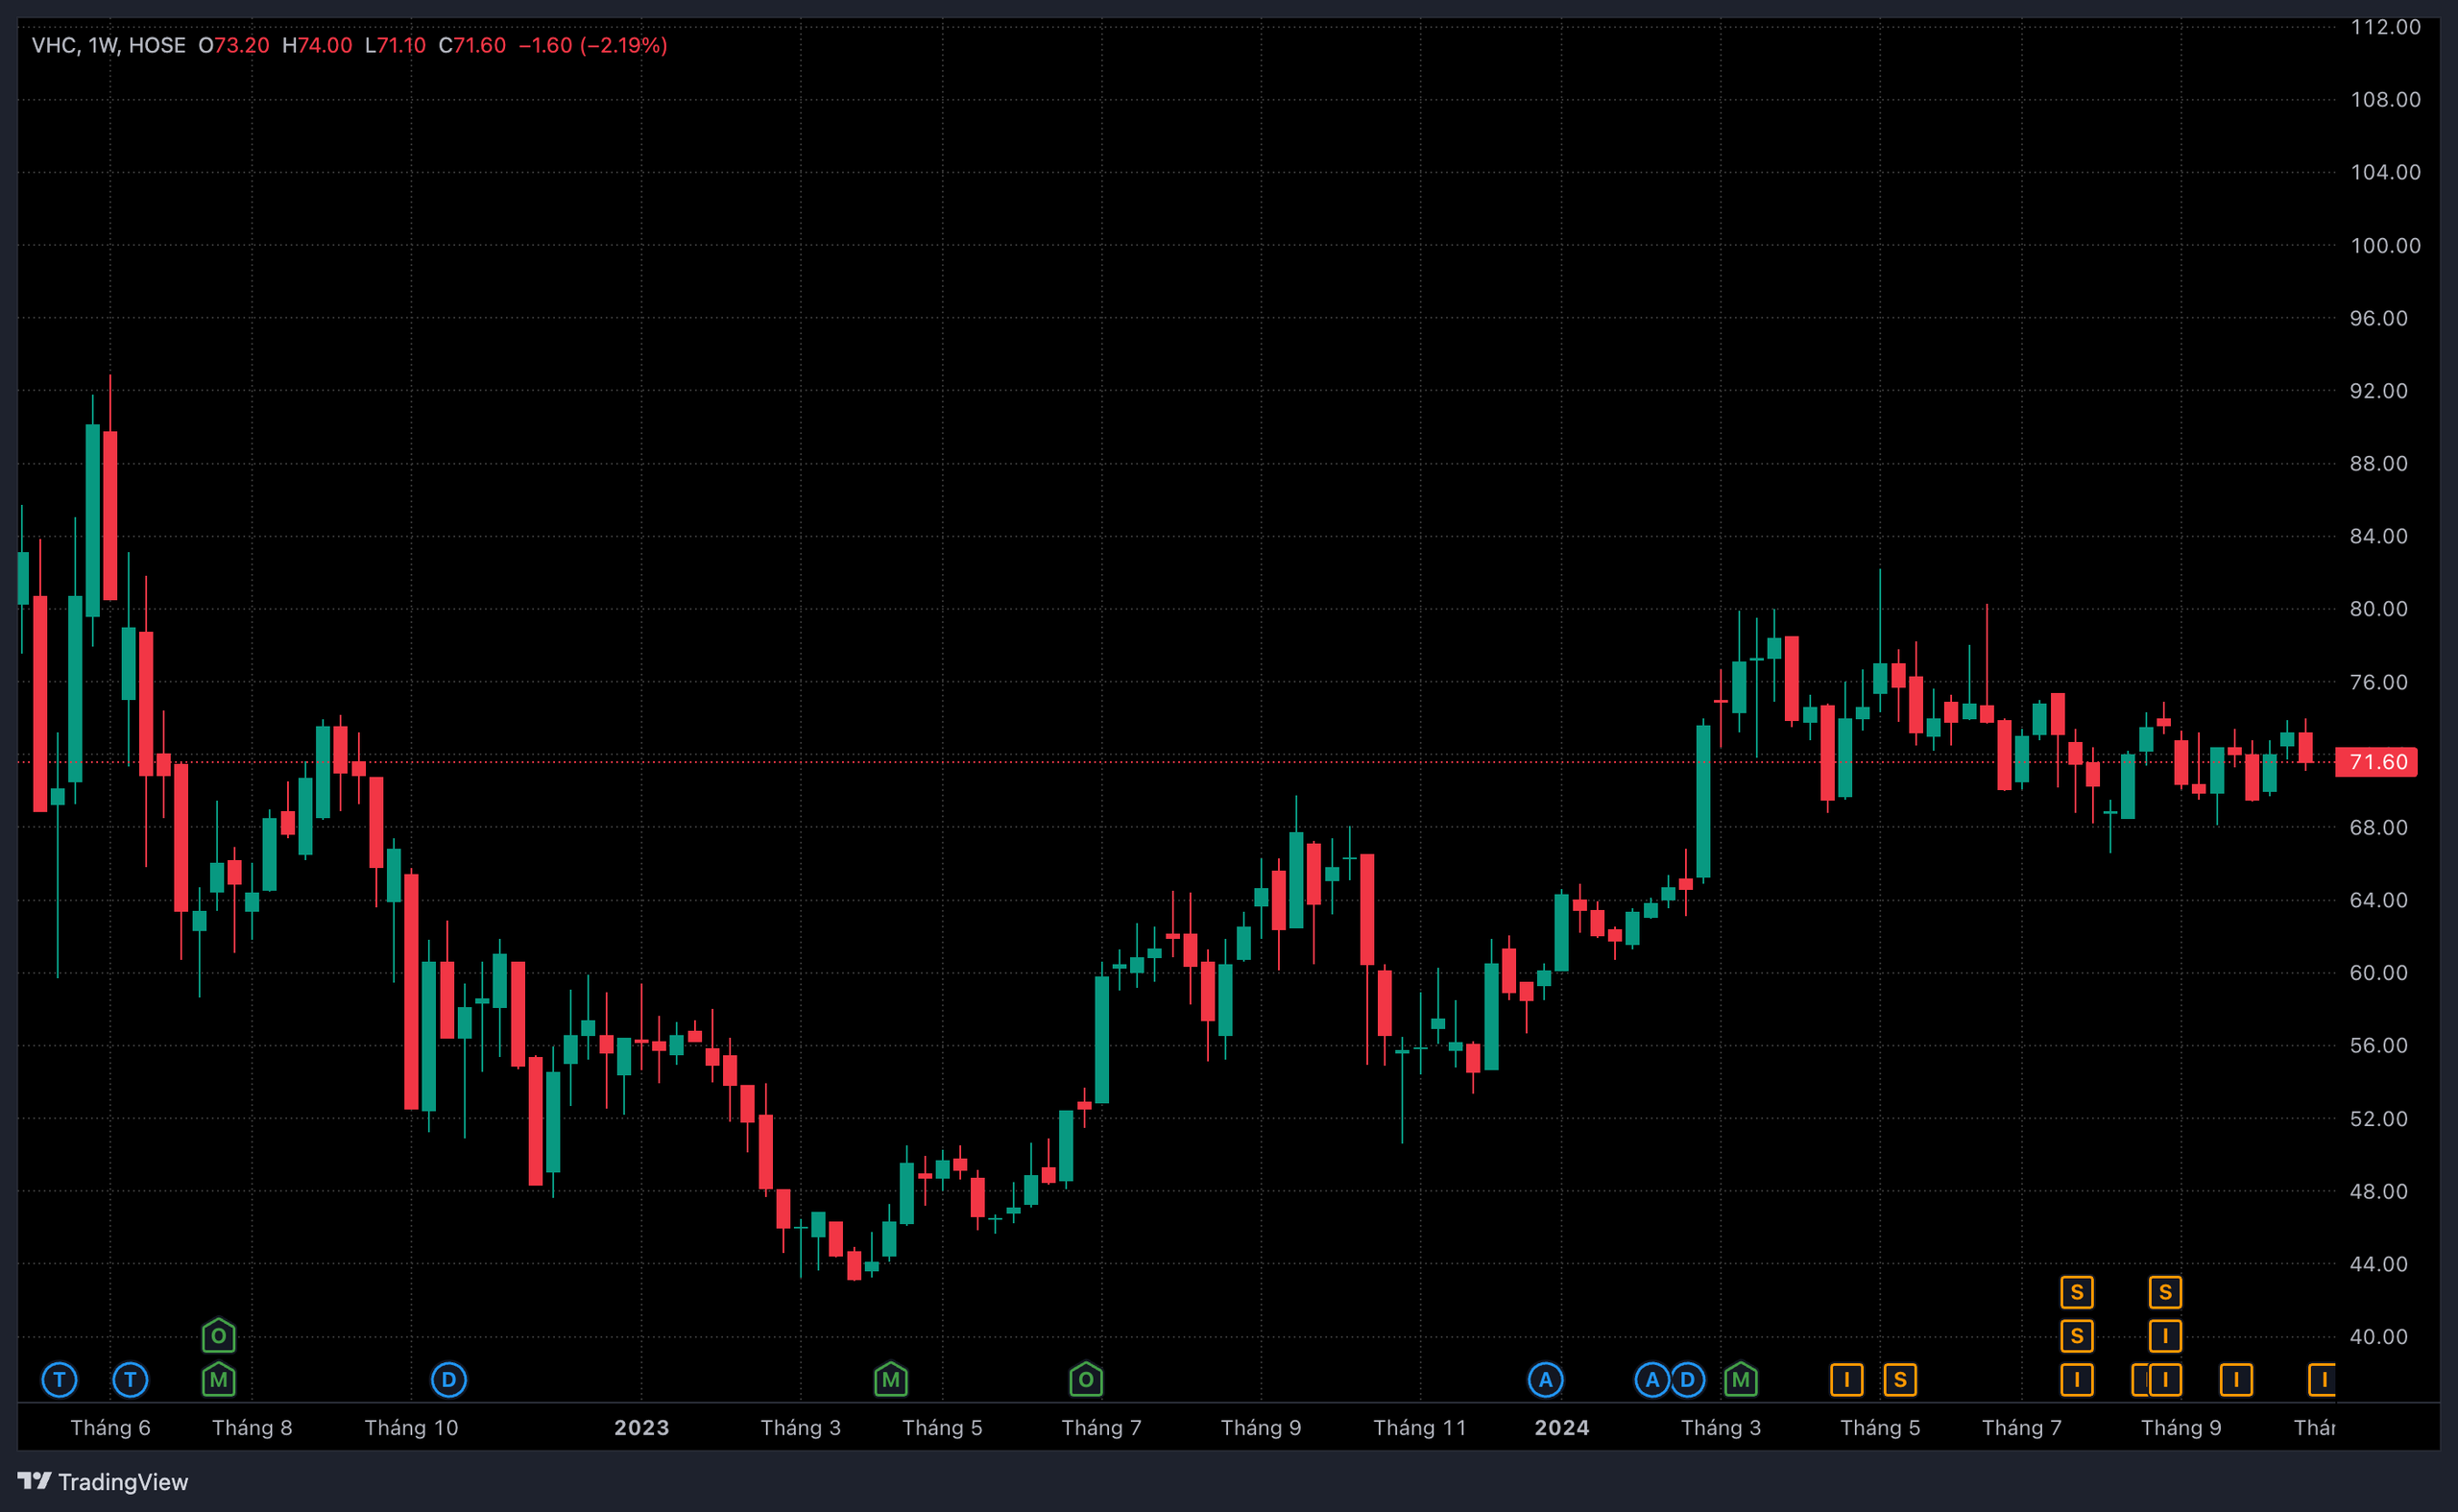Open the green O marker above Tháng 8

point(219,1335)
